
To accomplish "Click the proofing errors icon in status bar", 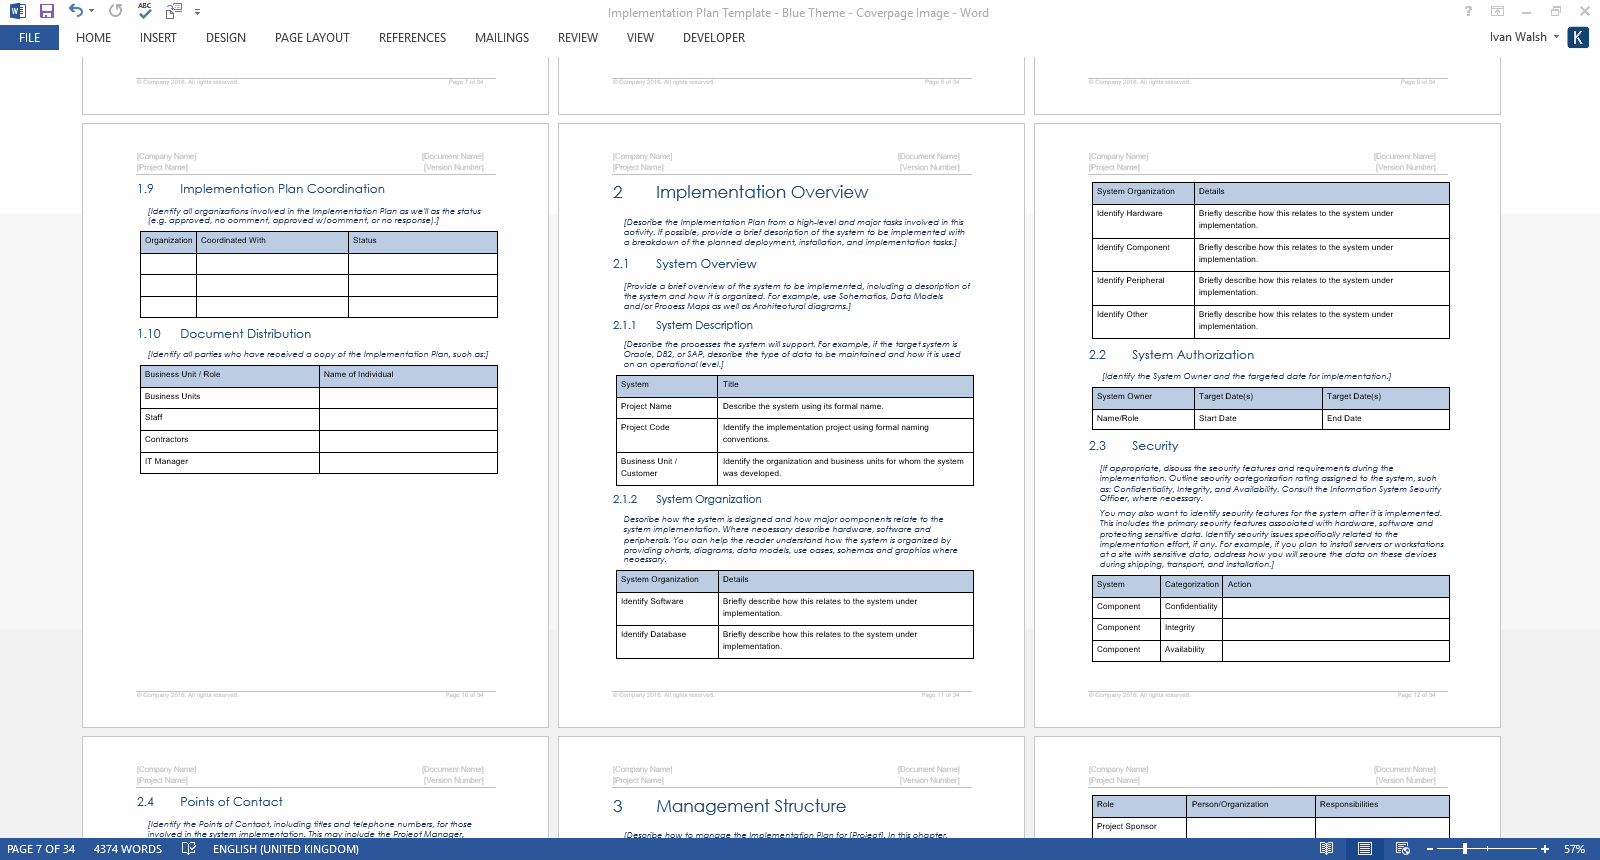I will 189,849.
